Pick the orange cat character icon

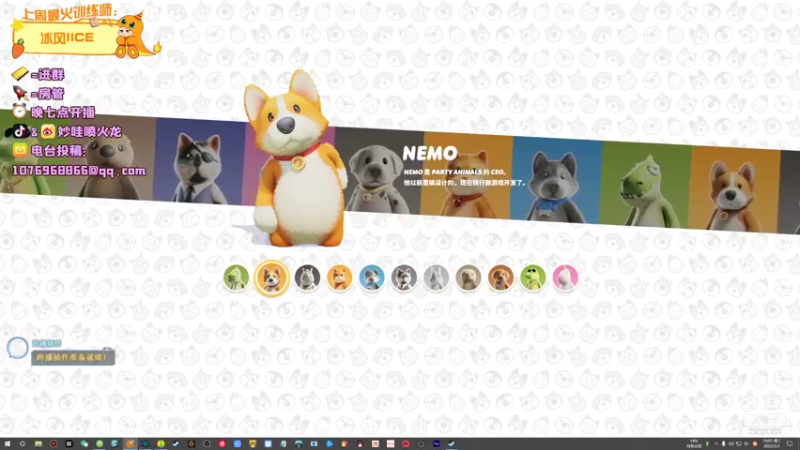339,278
